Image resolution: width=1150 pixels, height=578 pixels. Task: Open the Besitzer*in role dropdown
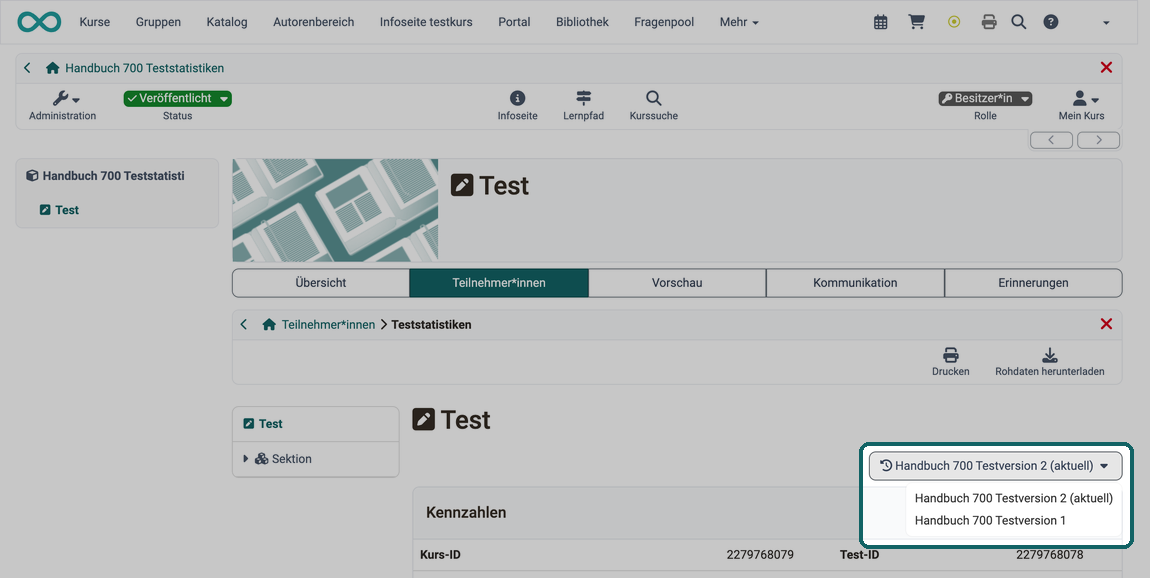pos(985,98)
